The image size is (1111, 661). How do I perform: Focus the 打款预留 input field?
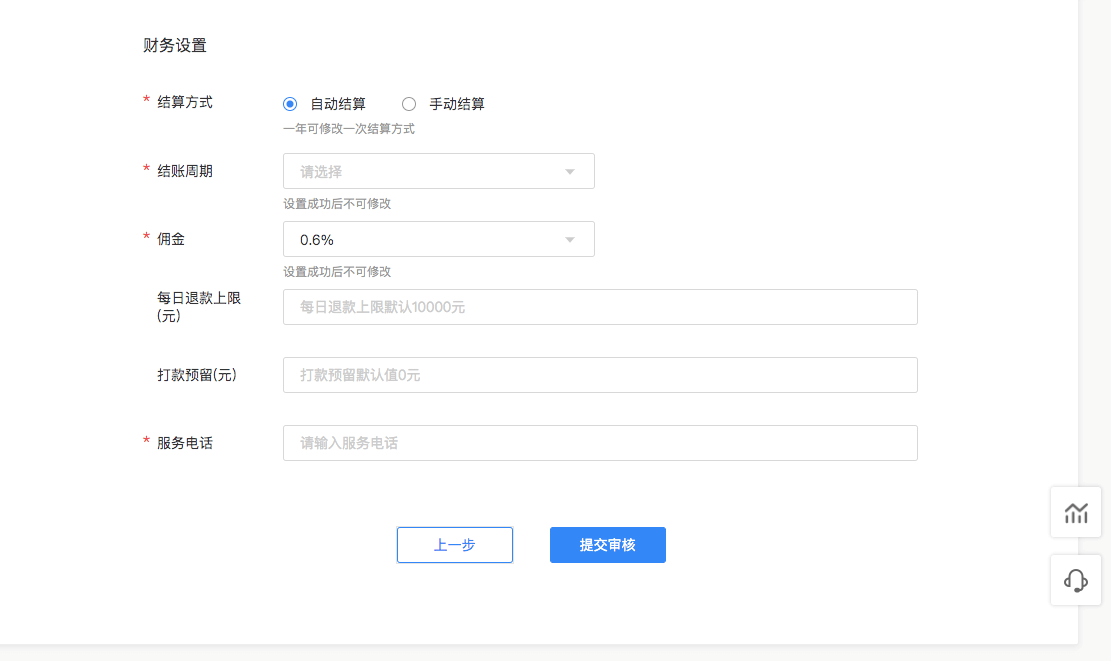pos(600,374)
